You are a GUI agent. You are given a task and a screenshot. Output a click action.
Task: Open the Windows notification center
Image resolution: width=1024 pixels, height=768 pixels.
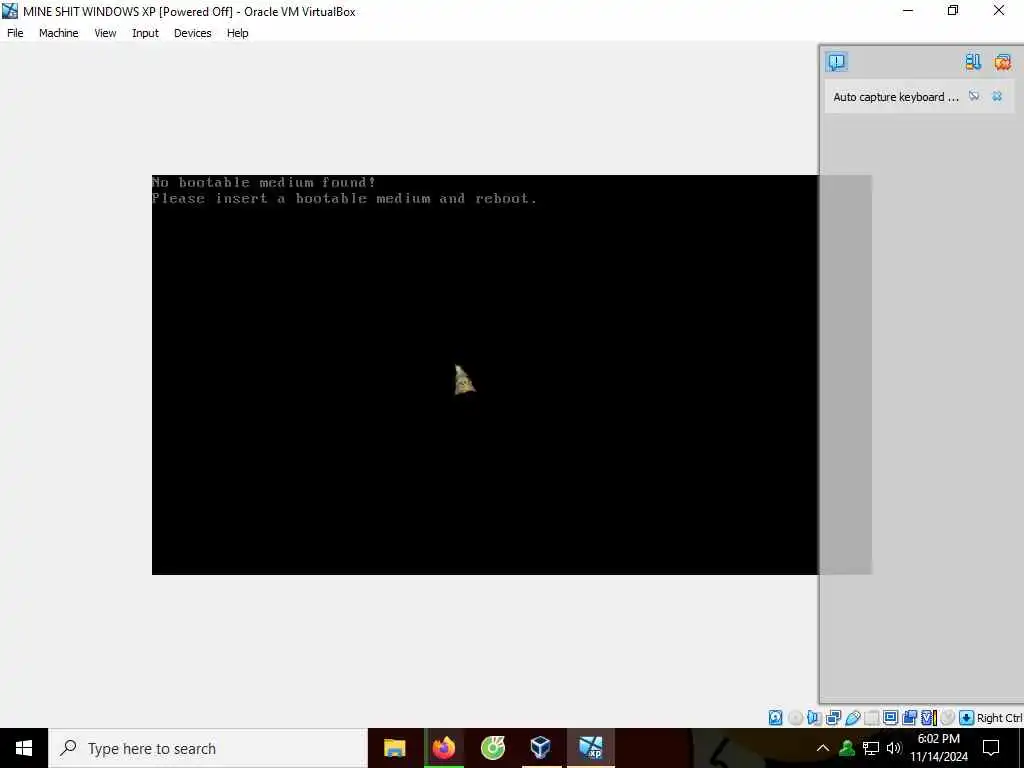pos(991,748)
